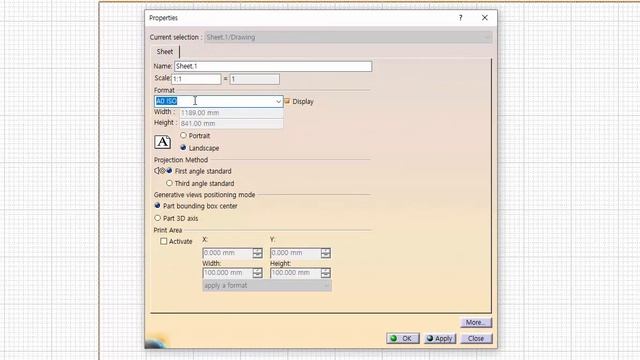640x360 pixels.
Task: Click the page orientation A icon
Action: click(x=162, y=142)
